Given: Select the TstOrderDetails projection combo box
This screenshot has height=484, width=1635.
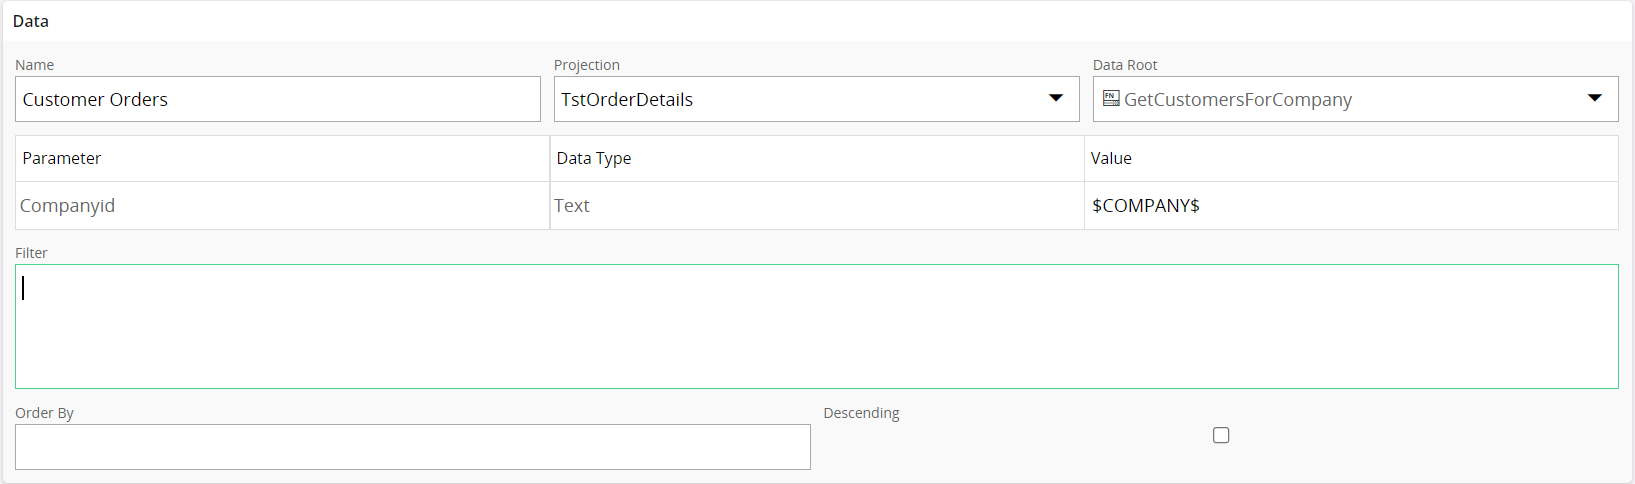Looking at the screenshot, I should [x=817, y=99].
